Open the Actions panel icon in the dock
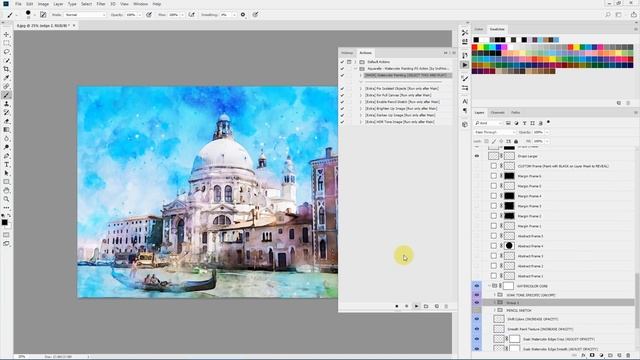The image size is (640, 360). (x=465, y=65)
